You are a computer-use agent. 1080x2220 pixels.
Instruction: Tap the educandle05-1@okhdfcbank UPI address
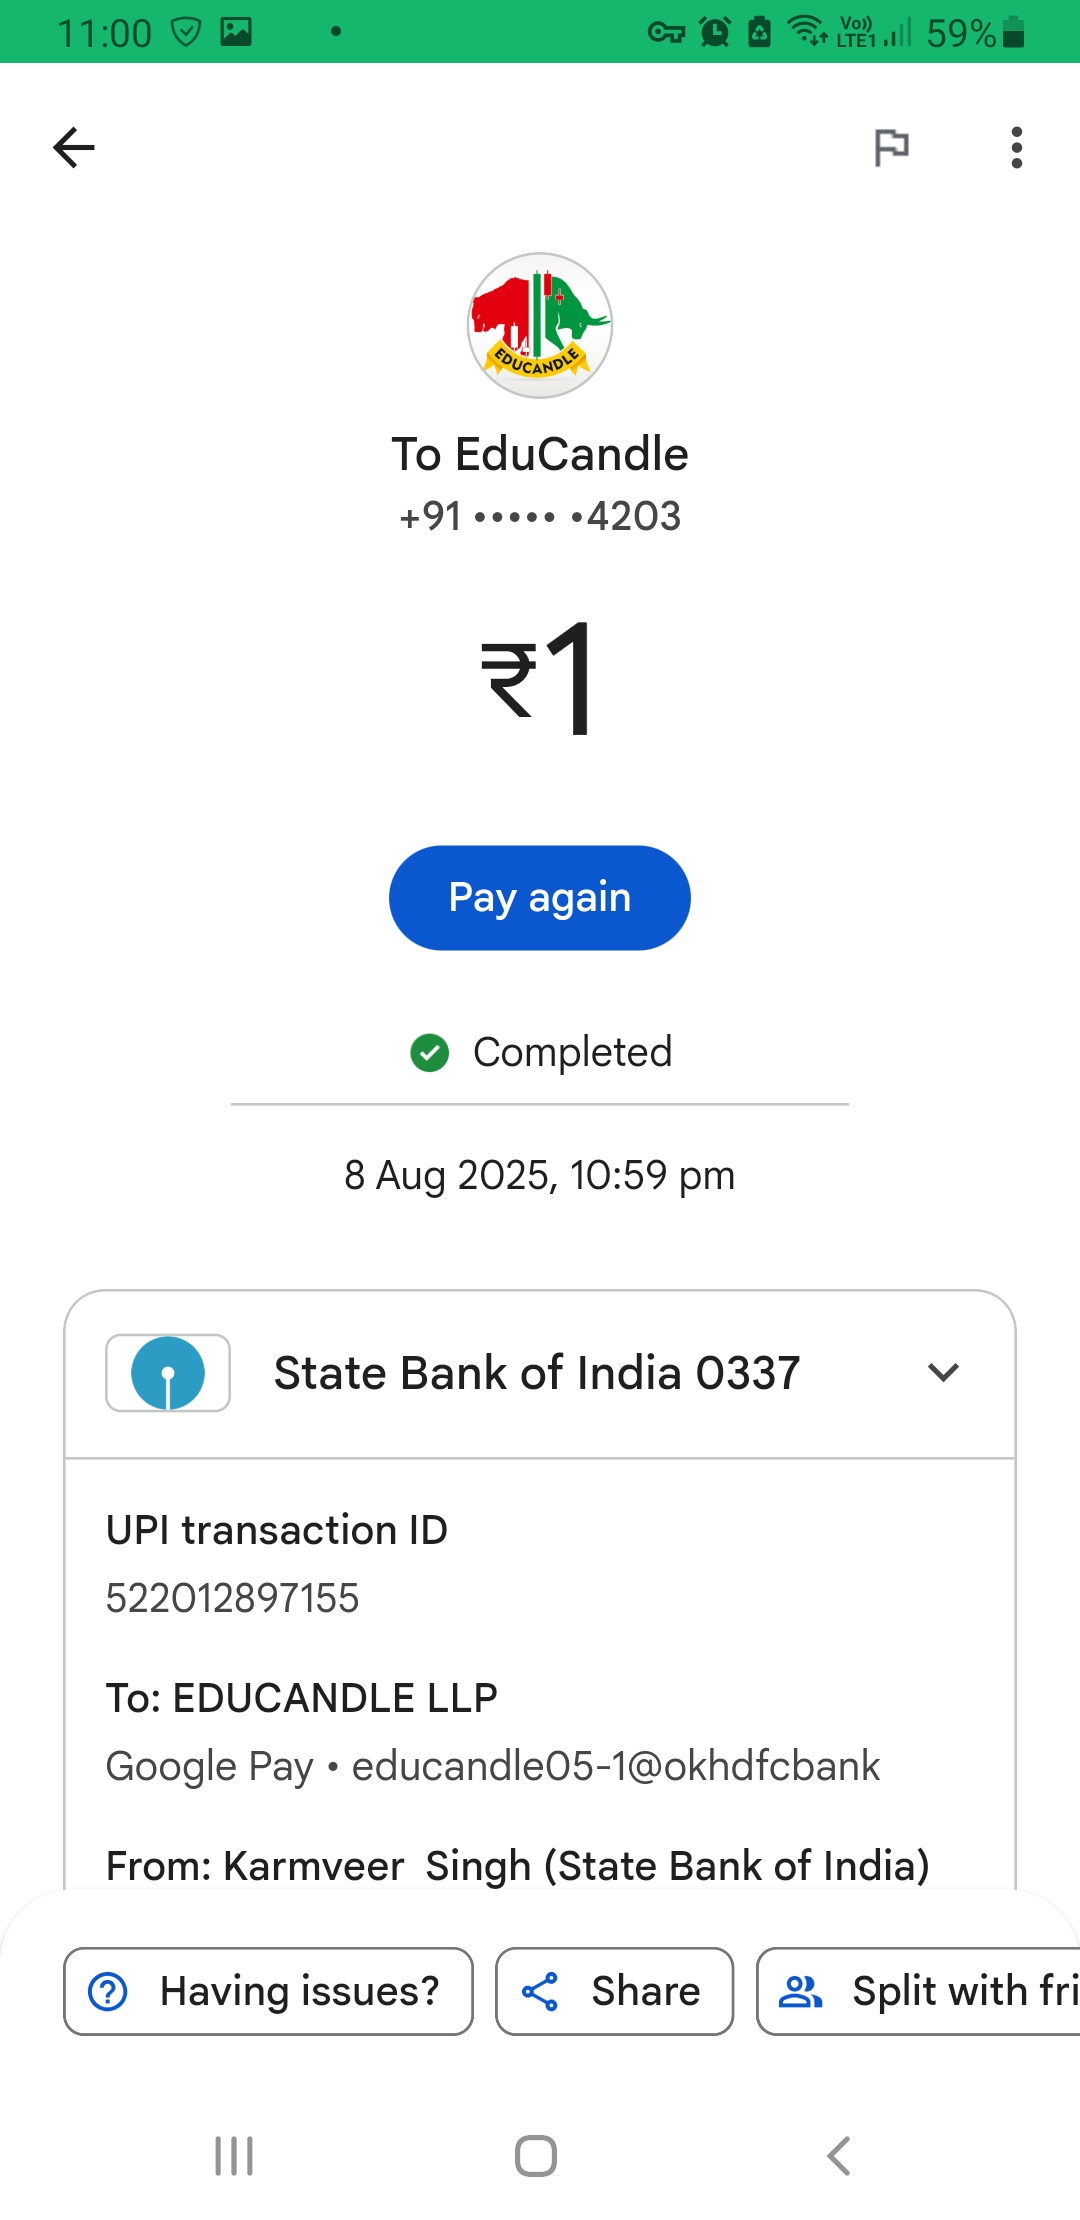[615, 1766]
